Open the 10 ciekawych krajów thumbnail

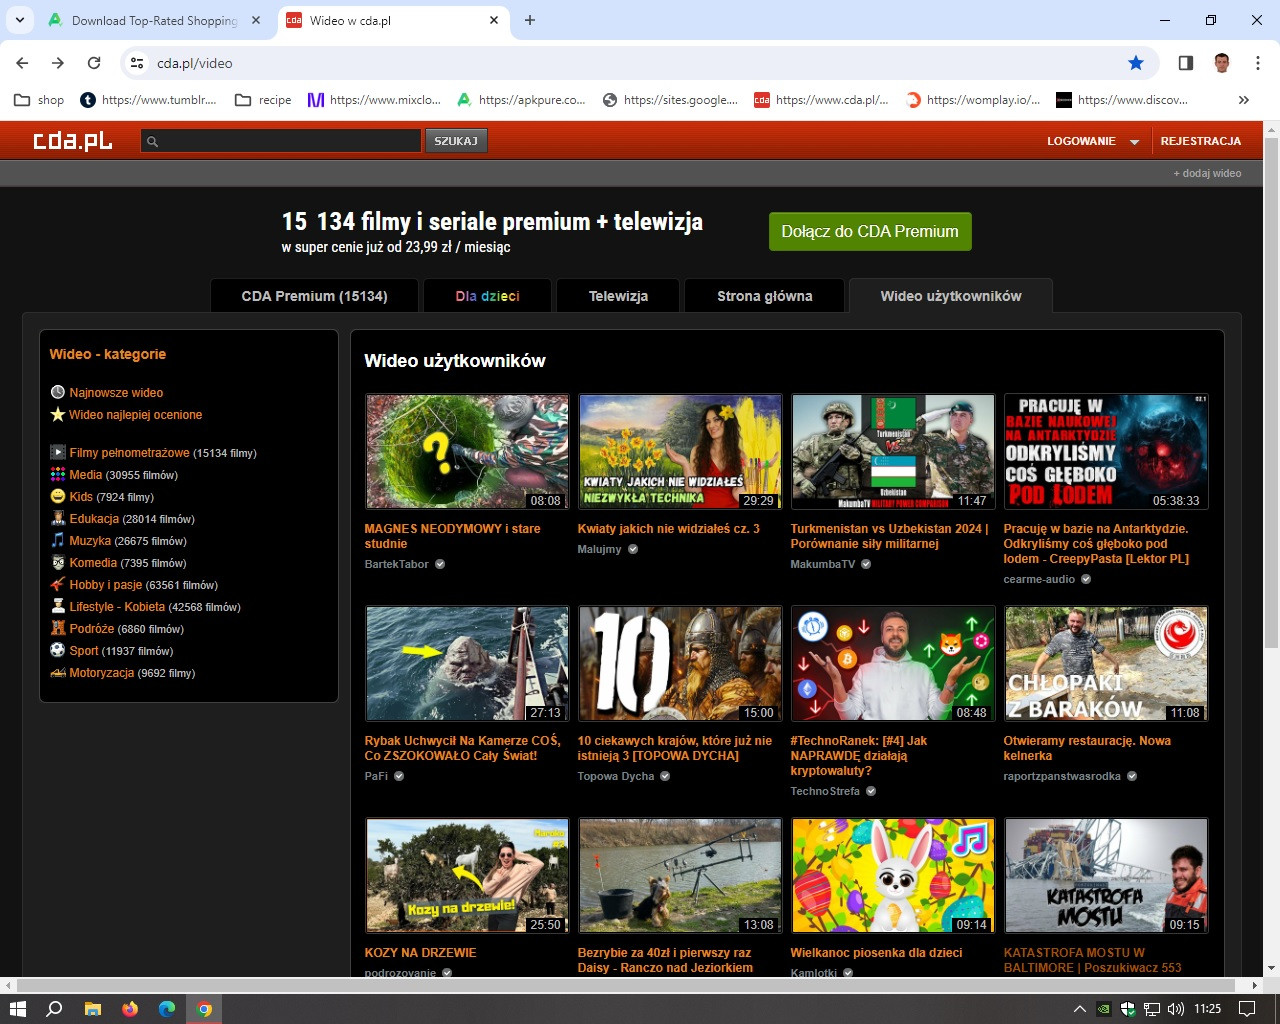tap(680, 664)
